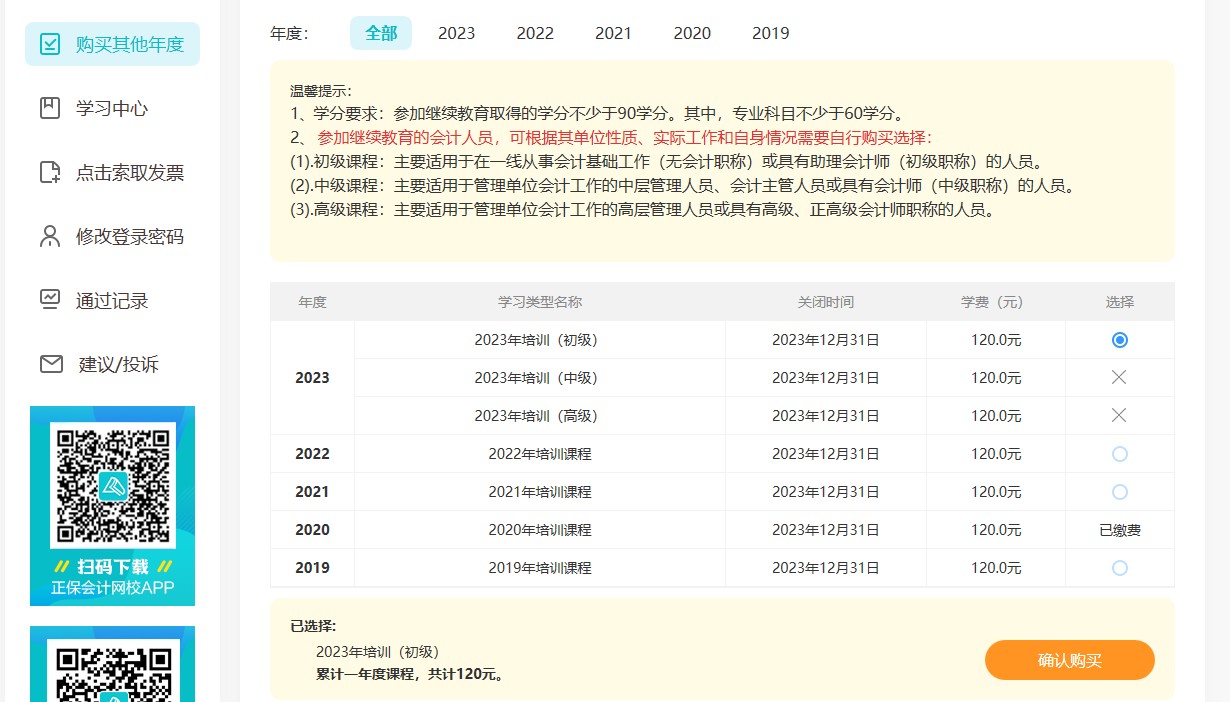Select the 2022年培训课程 radio button

pos(1119,454)
